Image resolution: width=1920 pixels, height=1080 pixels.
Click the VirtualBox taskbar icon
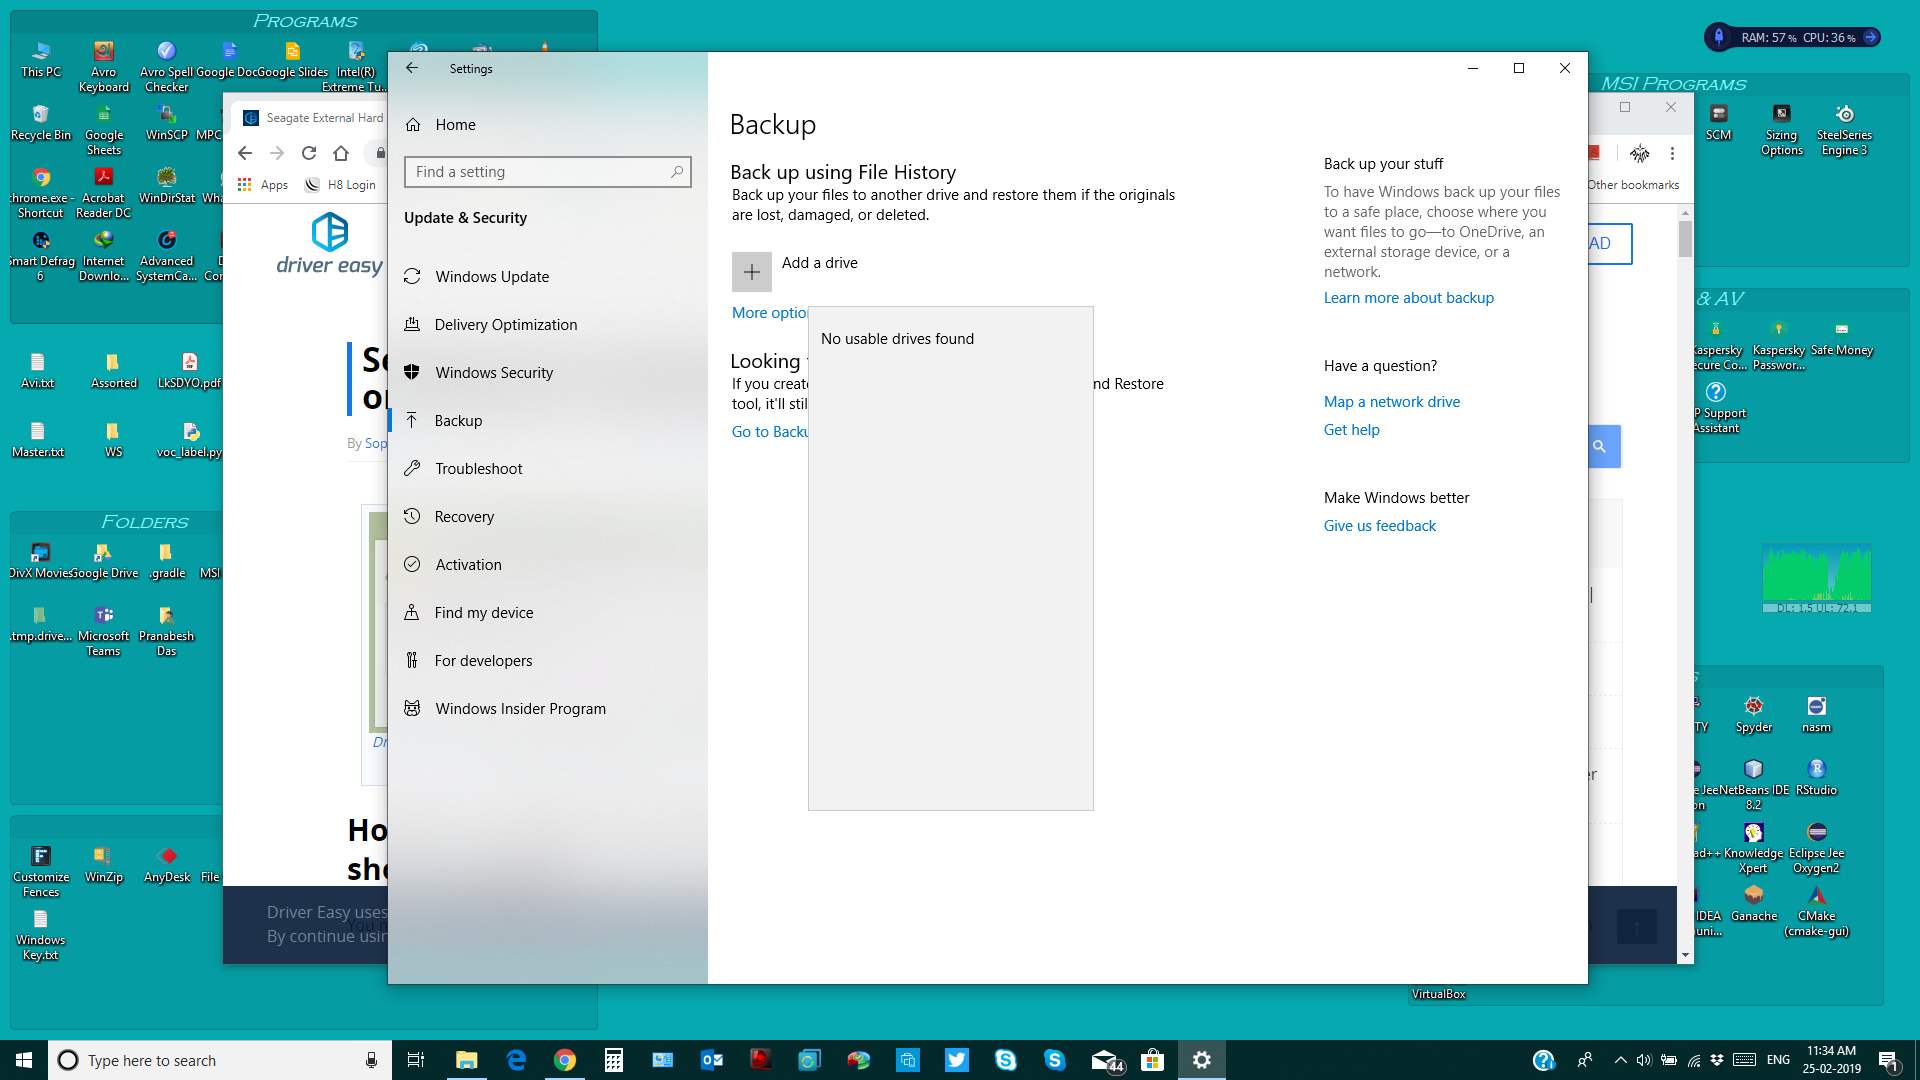pyautogui.click(x=1437, y=993)
